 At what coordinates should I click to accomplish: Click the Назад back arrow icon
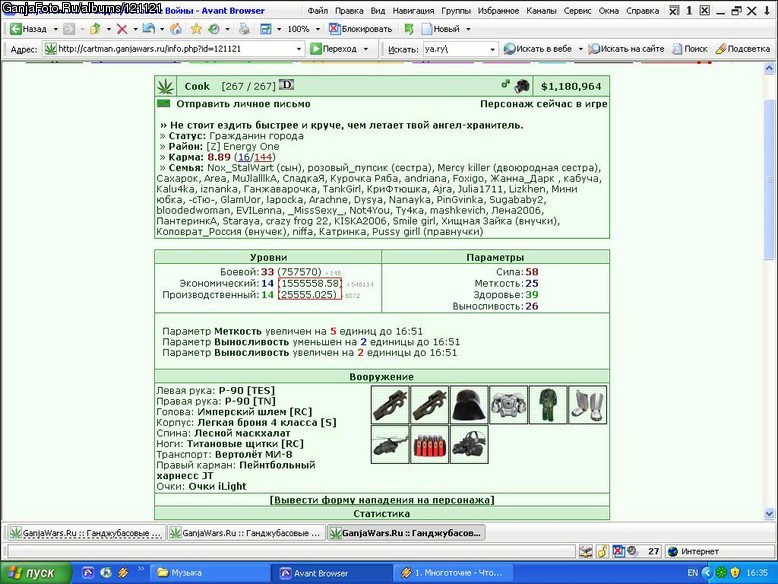[16, 29]
